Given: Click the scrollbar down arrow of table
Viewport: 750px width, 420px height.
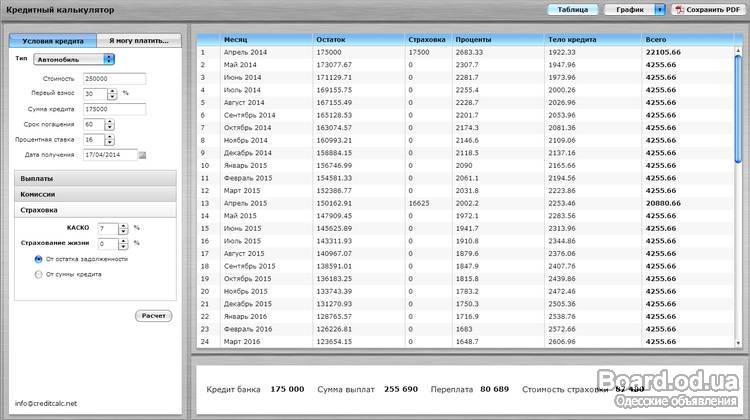Looking at the screenshot, I should 738,343.
